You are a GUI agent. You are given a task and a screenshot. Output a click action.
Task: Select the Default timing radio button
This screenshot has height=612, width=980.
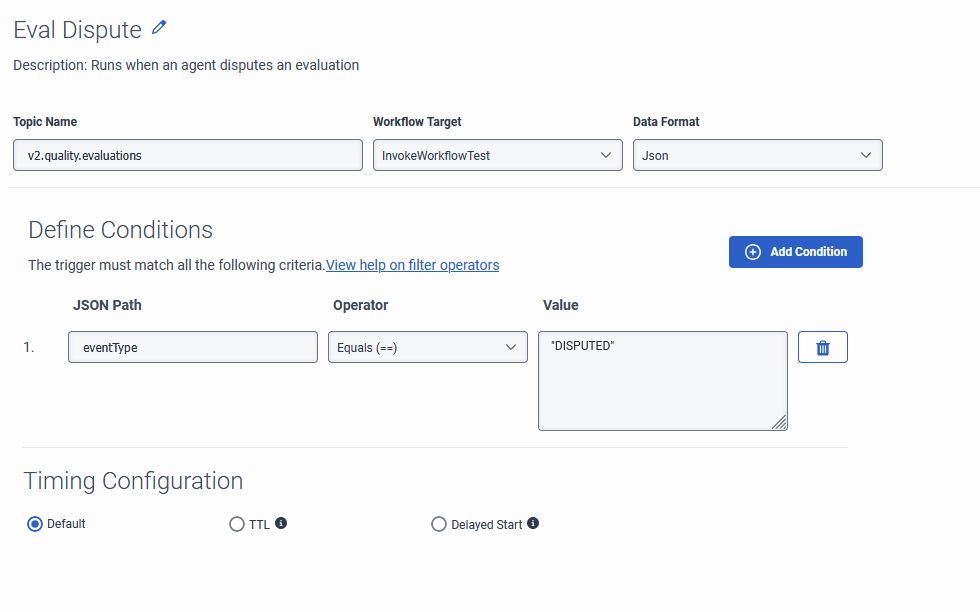[35, 524]
